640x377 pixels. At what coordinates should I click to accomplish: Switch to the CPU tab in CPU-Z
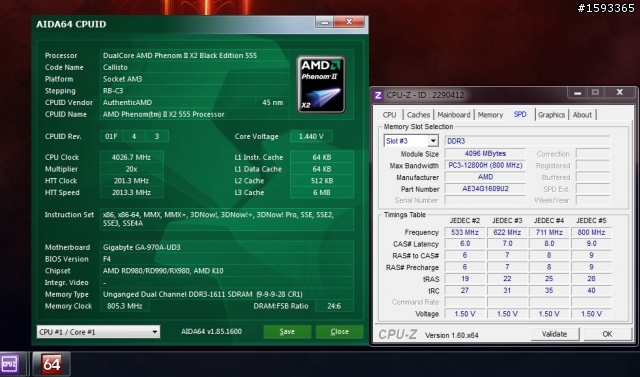389,115
